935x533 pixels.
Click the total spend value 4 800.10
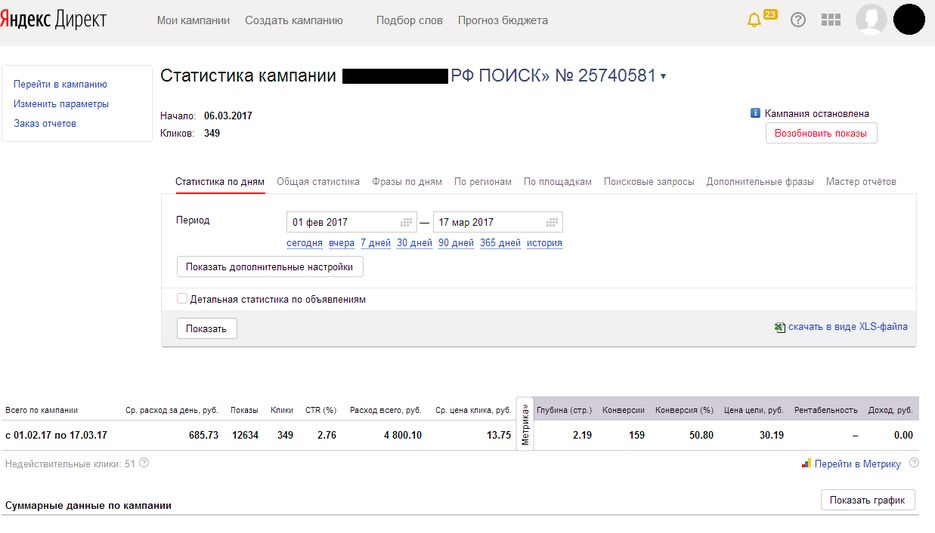click(x=403, y=435)
